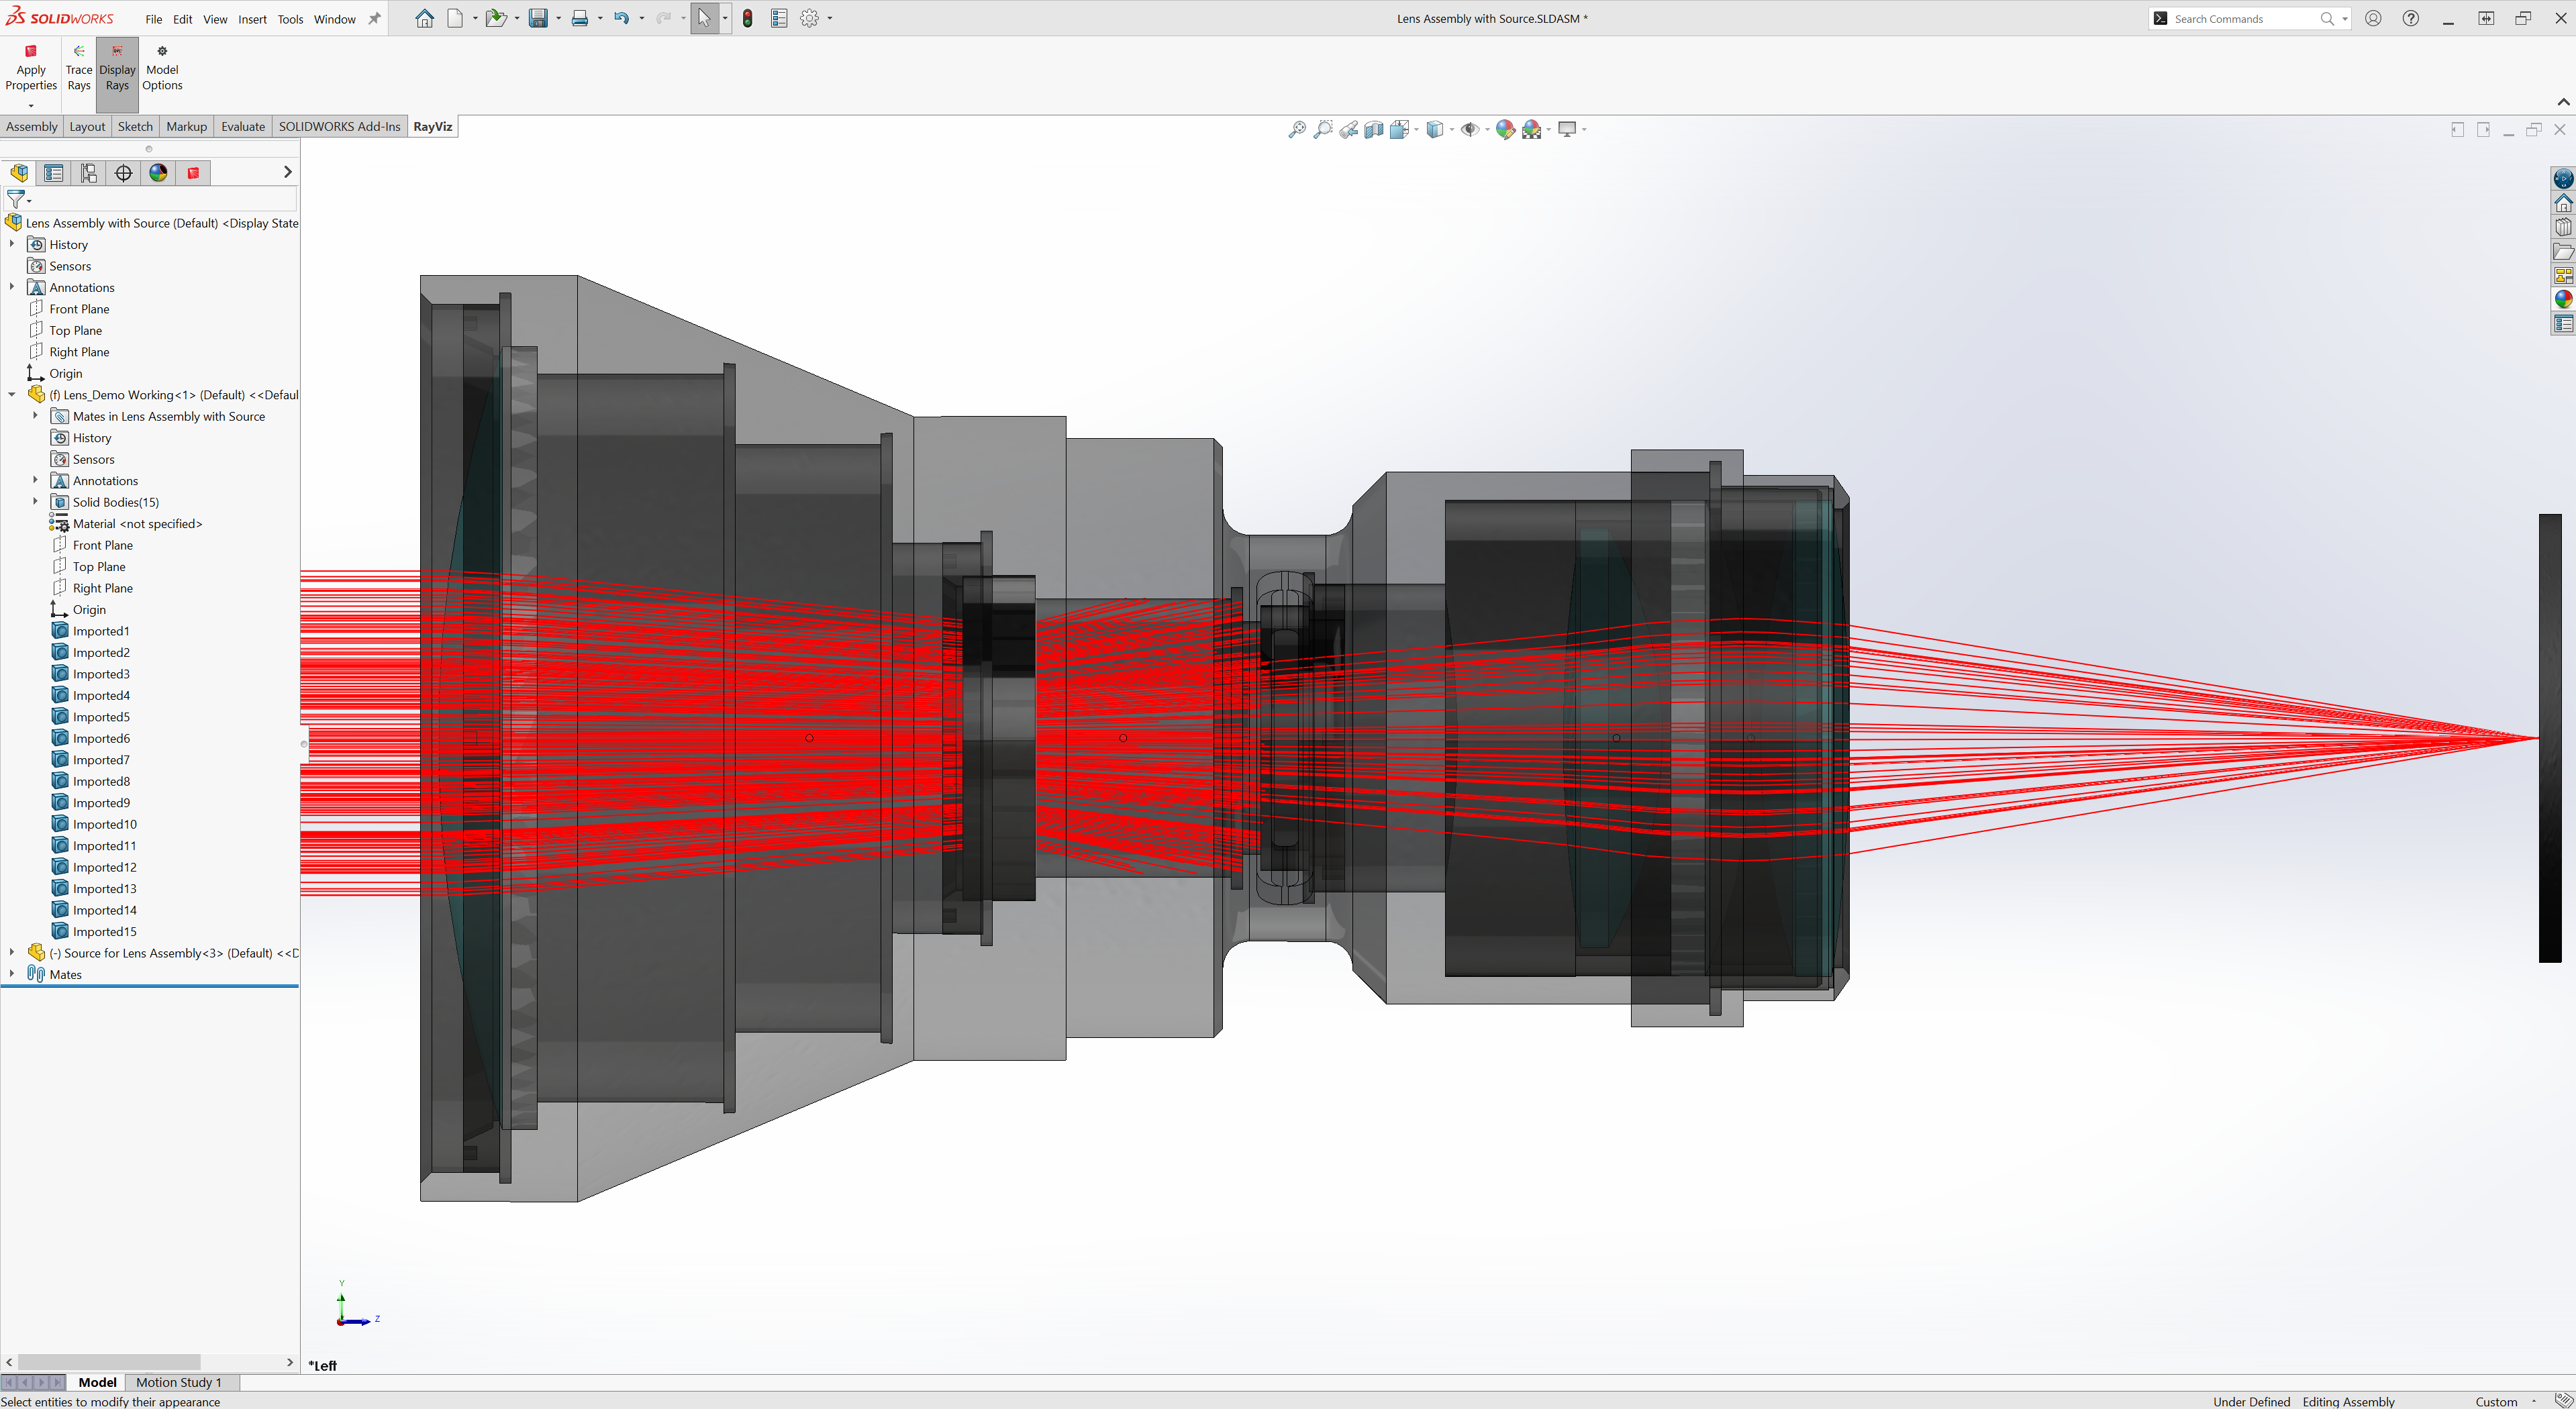Image resolution: width=2576 pixels, height=1409 pixels.
Task: Open Edit Appearance from the heads-up toolbar
Action: [x=1505, y=129]
